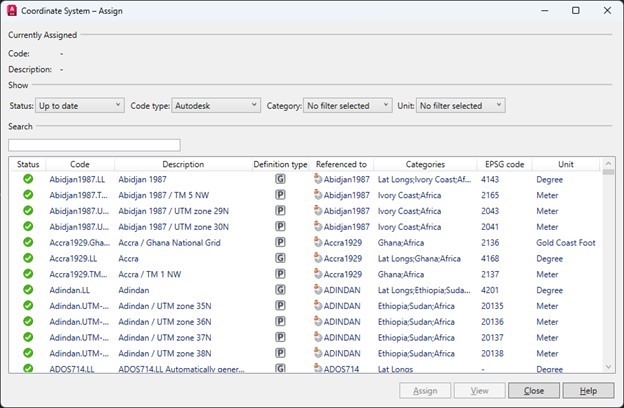Click the AutoCAD app icon in title bar
The image size is (624, 408).
point(12,11)
